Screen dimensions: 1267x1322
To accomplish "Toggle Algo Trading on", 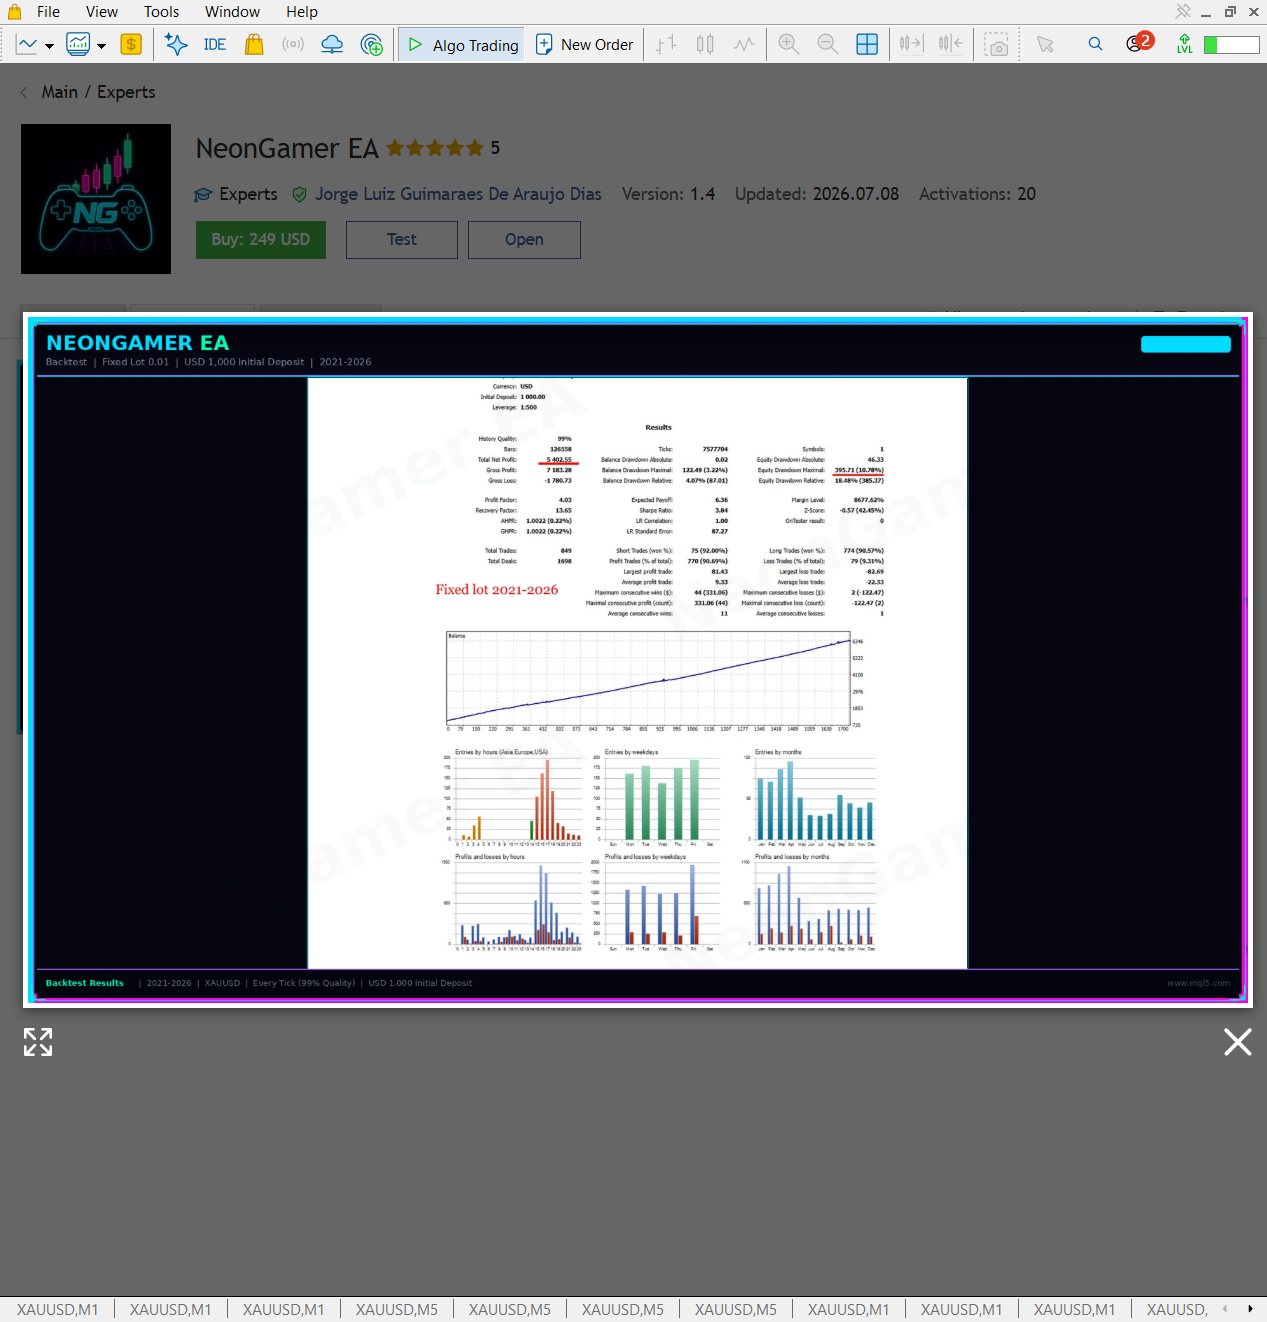I will coord(461,45).
